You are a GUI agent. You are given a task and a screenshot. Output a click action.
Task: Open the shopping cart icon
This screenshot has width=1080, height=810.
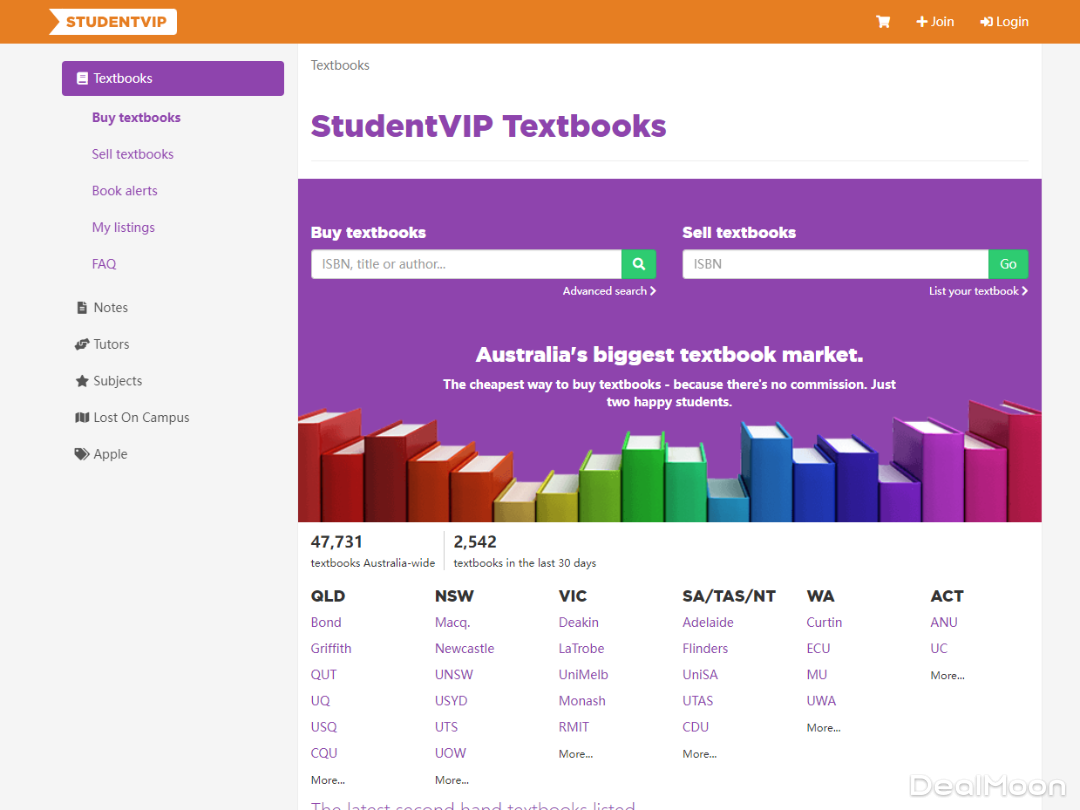pyautogui.click(x=883, y=21)
